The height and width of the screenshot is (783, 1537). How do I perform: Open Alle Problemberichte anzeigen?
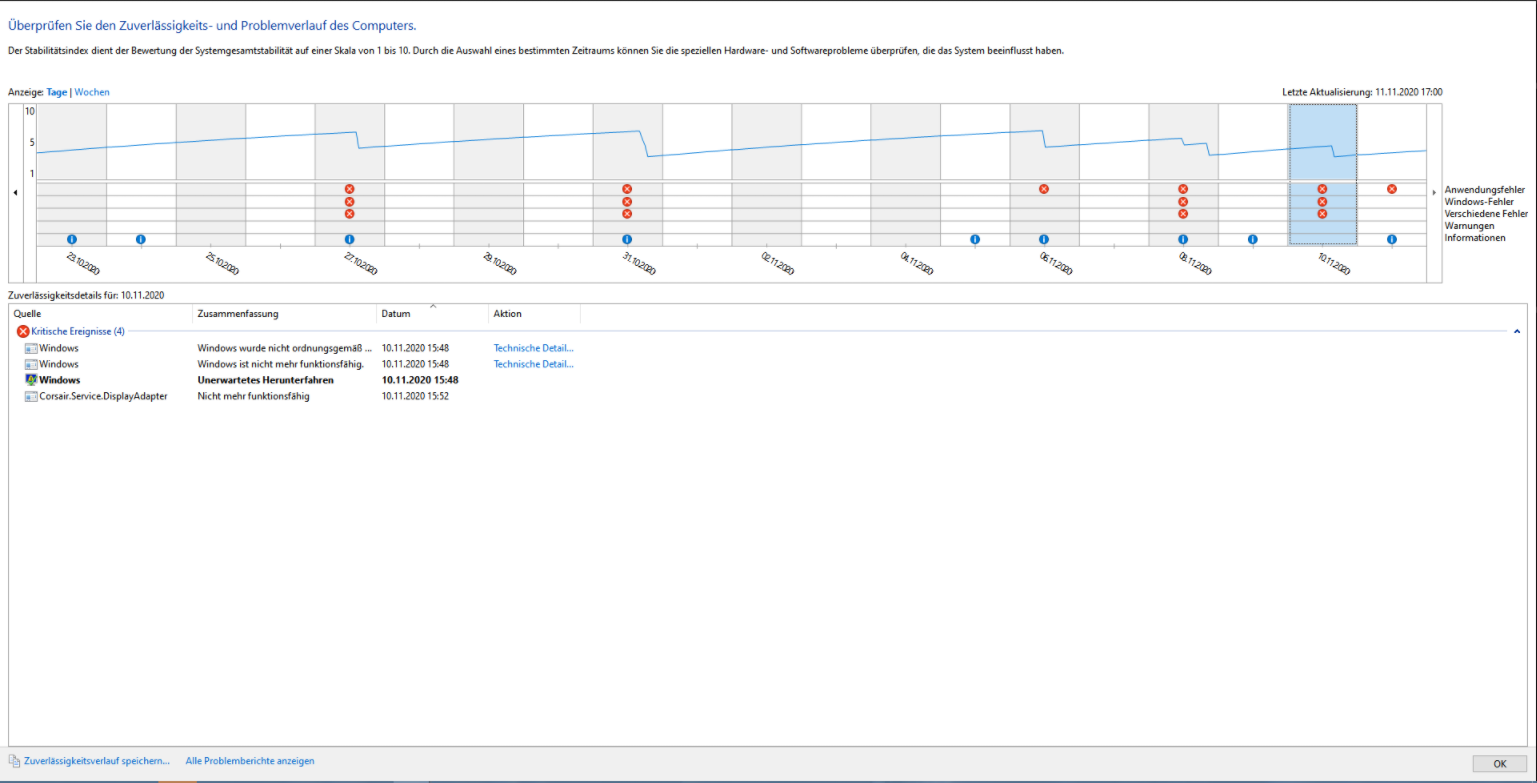coord(250,761)
